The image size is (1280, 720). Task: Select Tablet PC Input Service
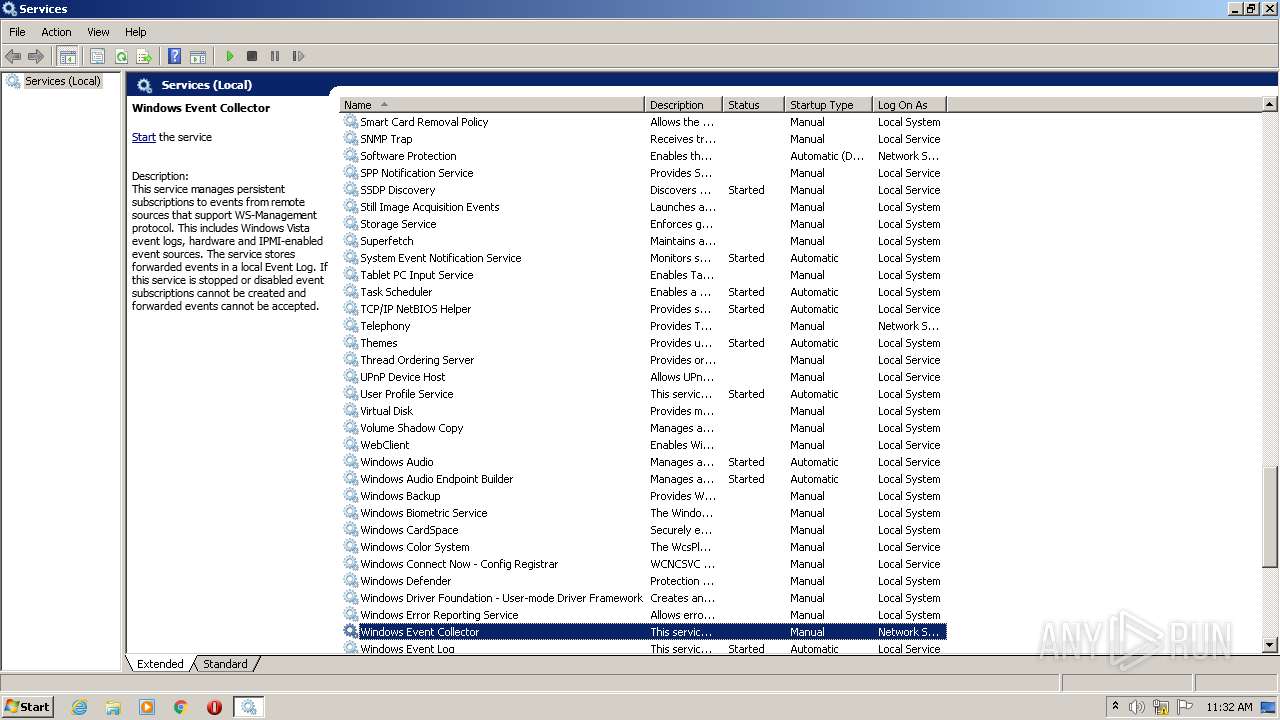pyautogui.click(x=643, y=275)
